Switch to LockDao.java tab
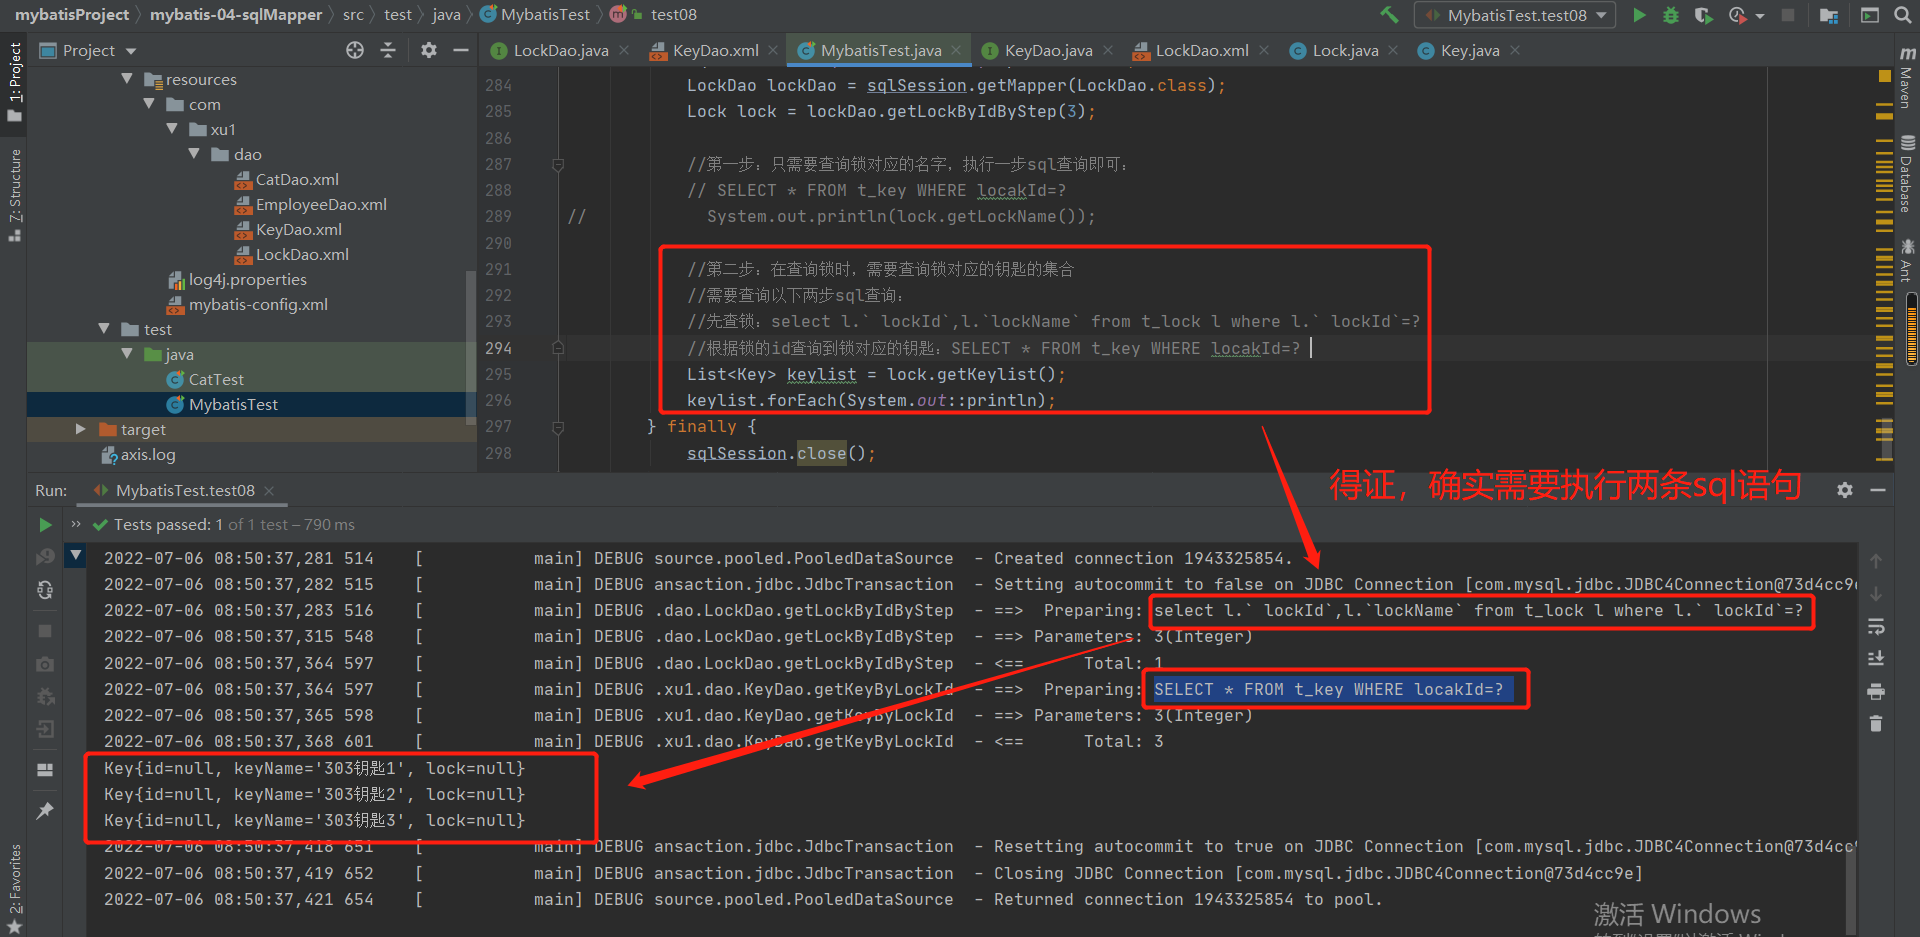Screen dimensions: 1920x937 pyautogui.click(x=560, y=50)
